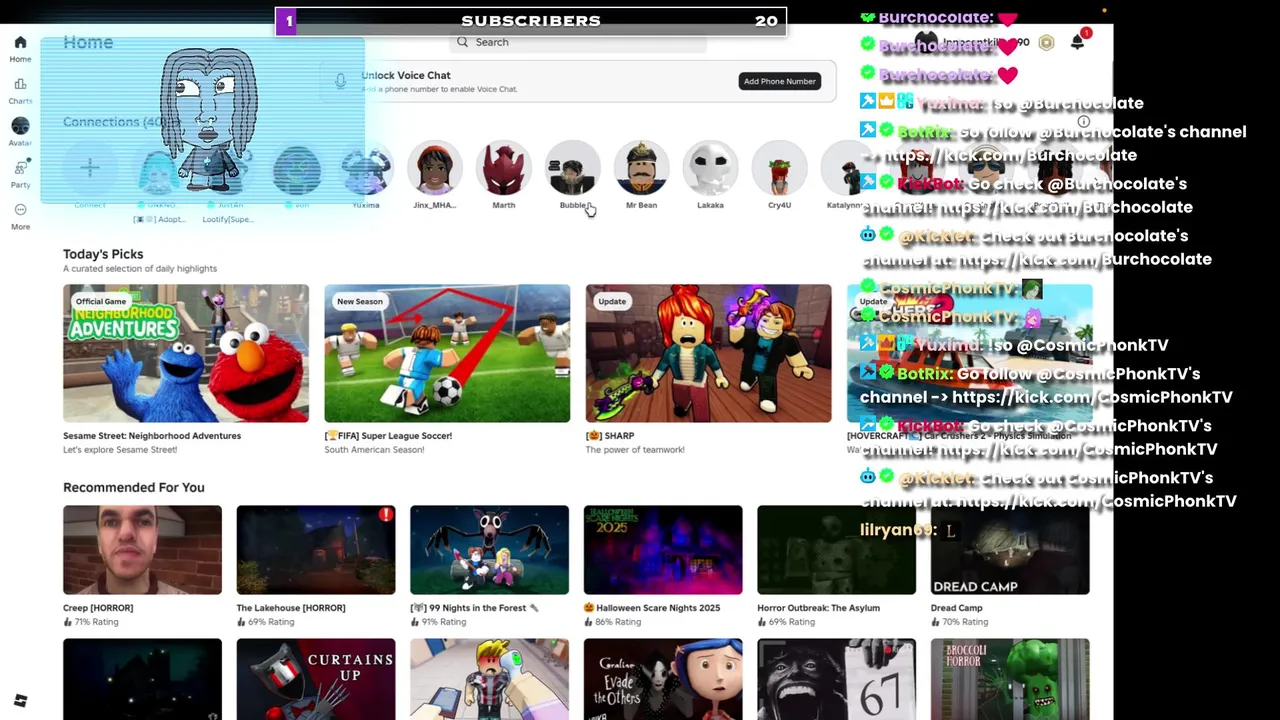Screen dimensions: 1280x720
Task: Open Sesame Street Neighborhood Adventures thumbnail
Action: [186, 353]
